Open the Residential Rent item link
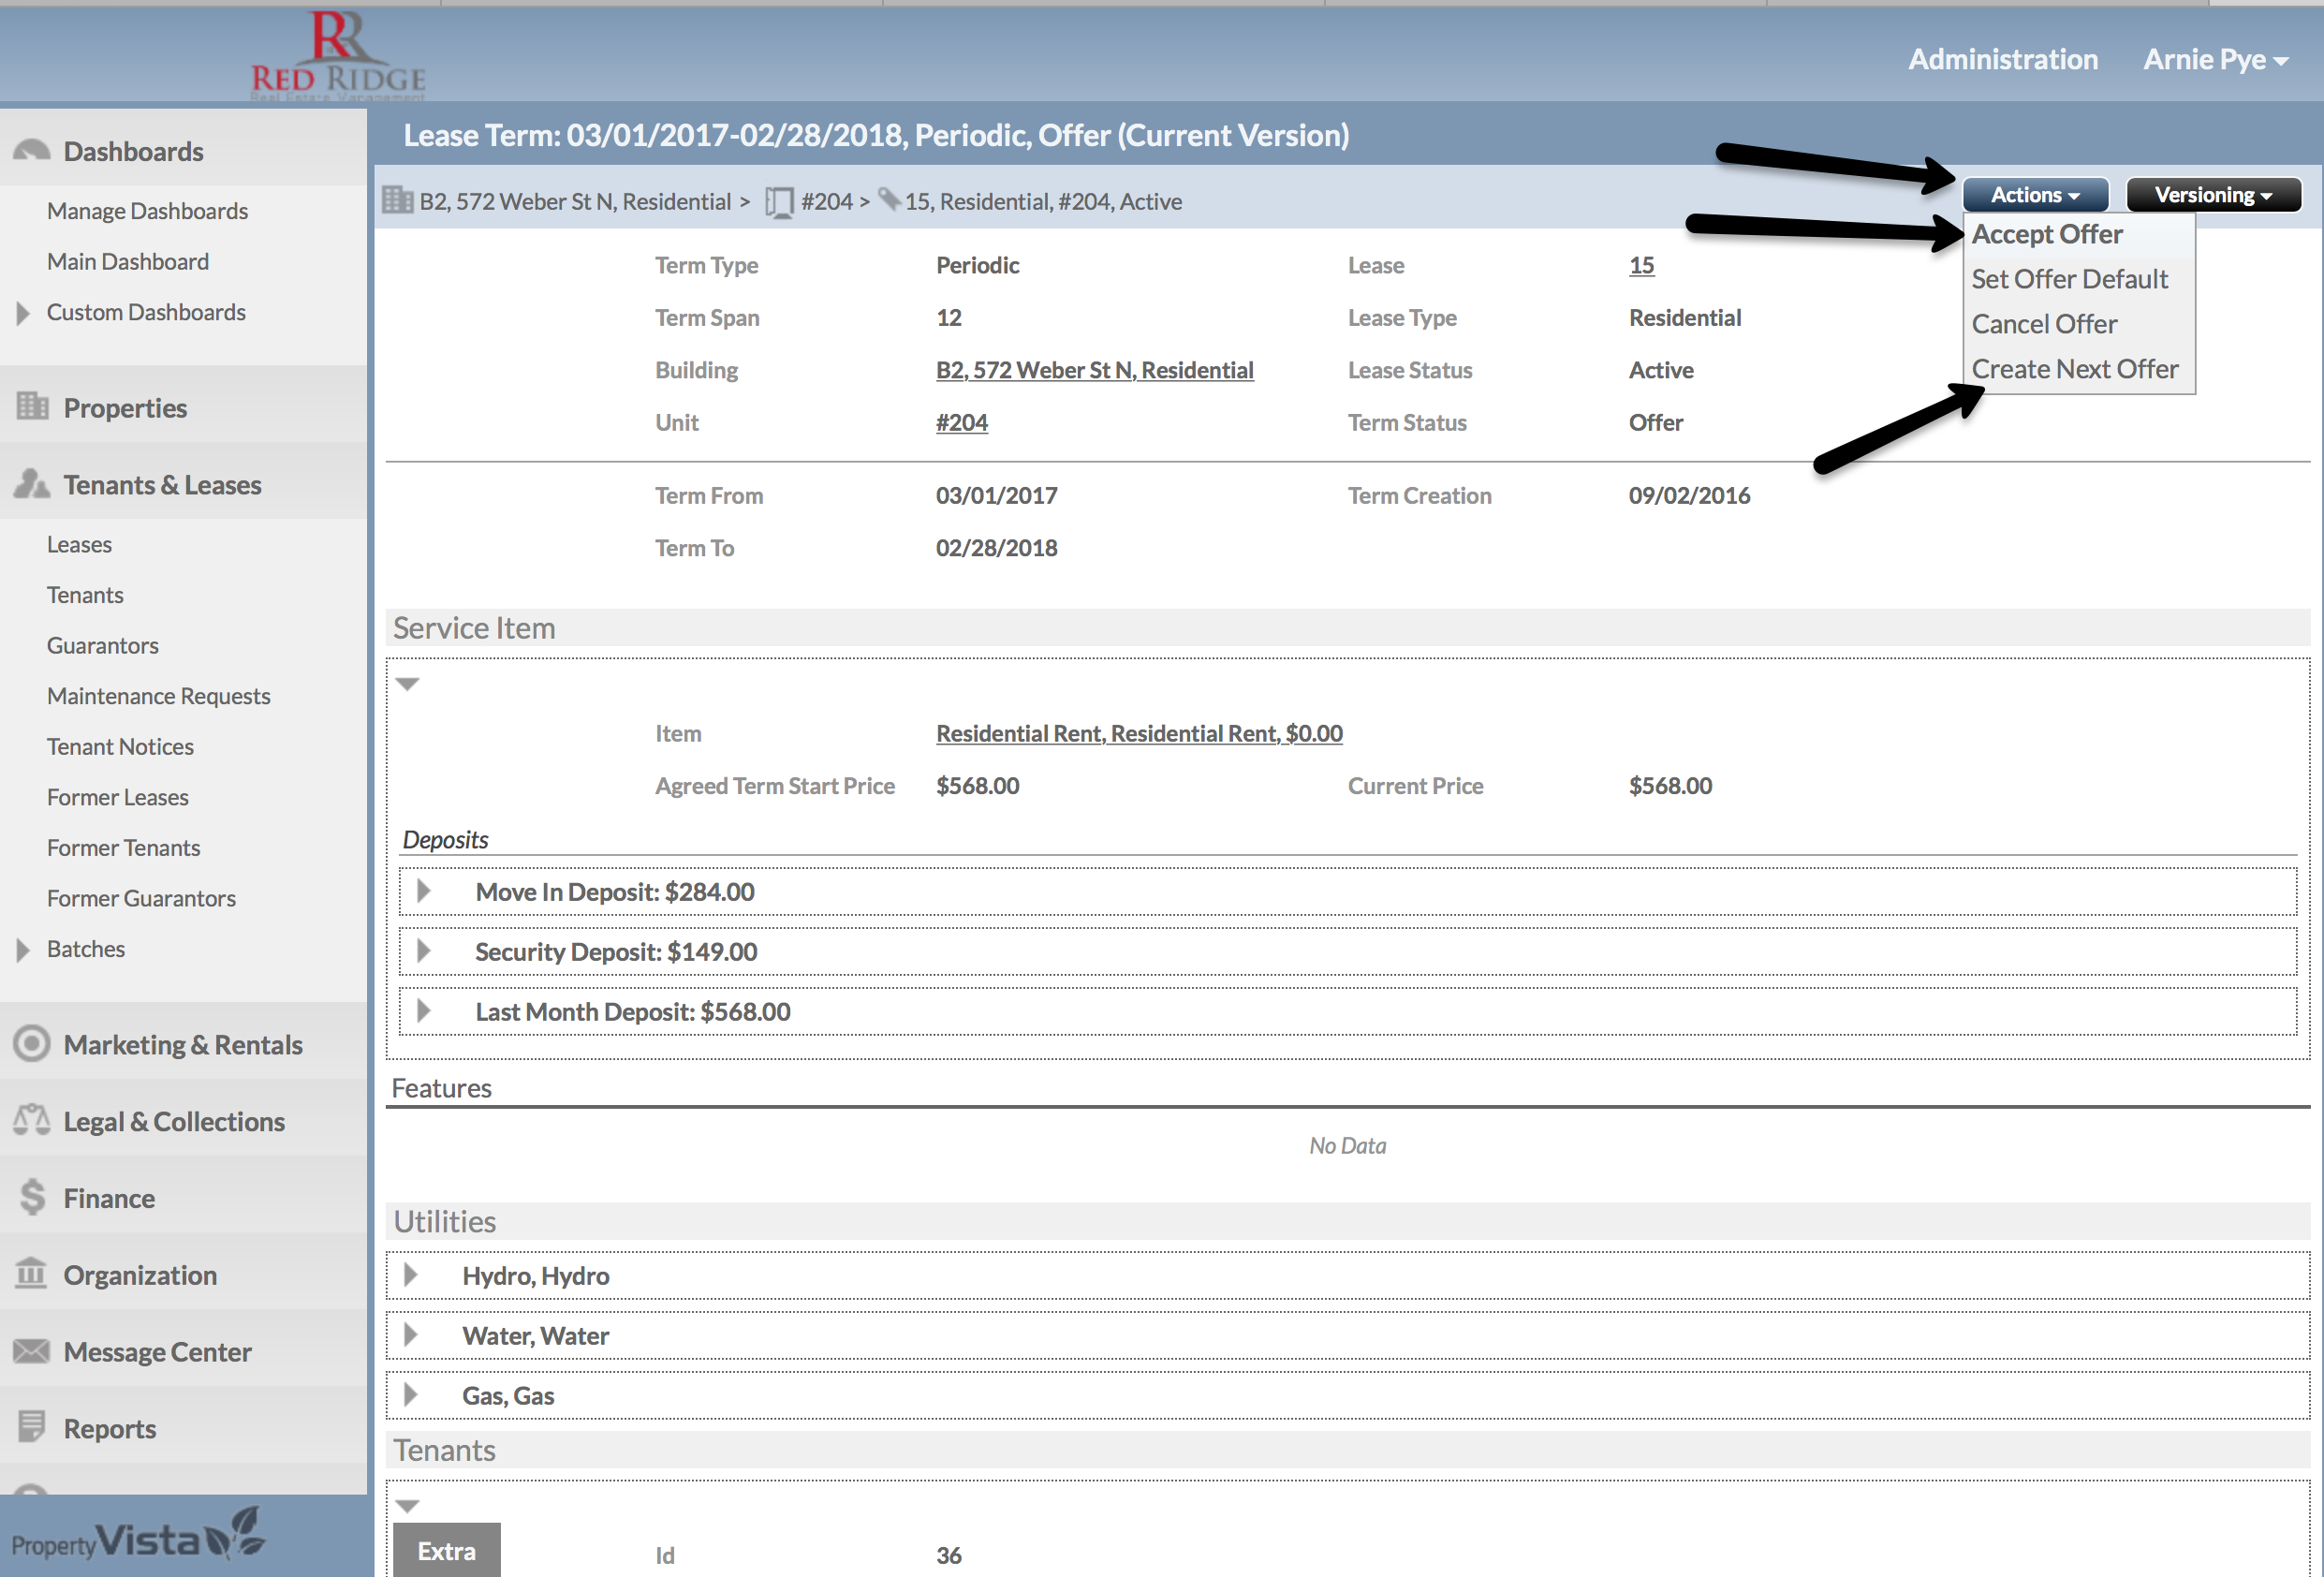The width and height of the screenshot is (2324, 1577). pyautogui.click(x=1138, y=733)
